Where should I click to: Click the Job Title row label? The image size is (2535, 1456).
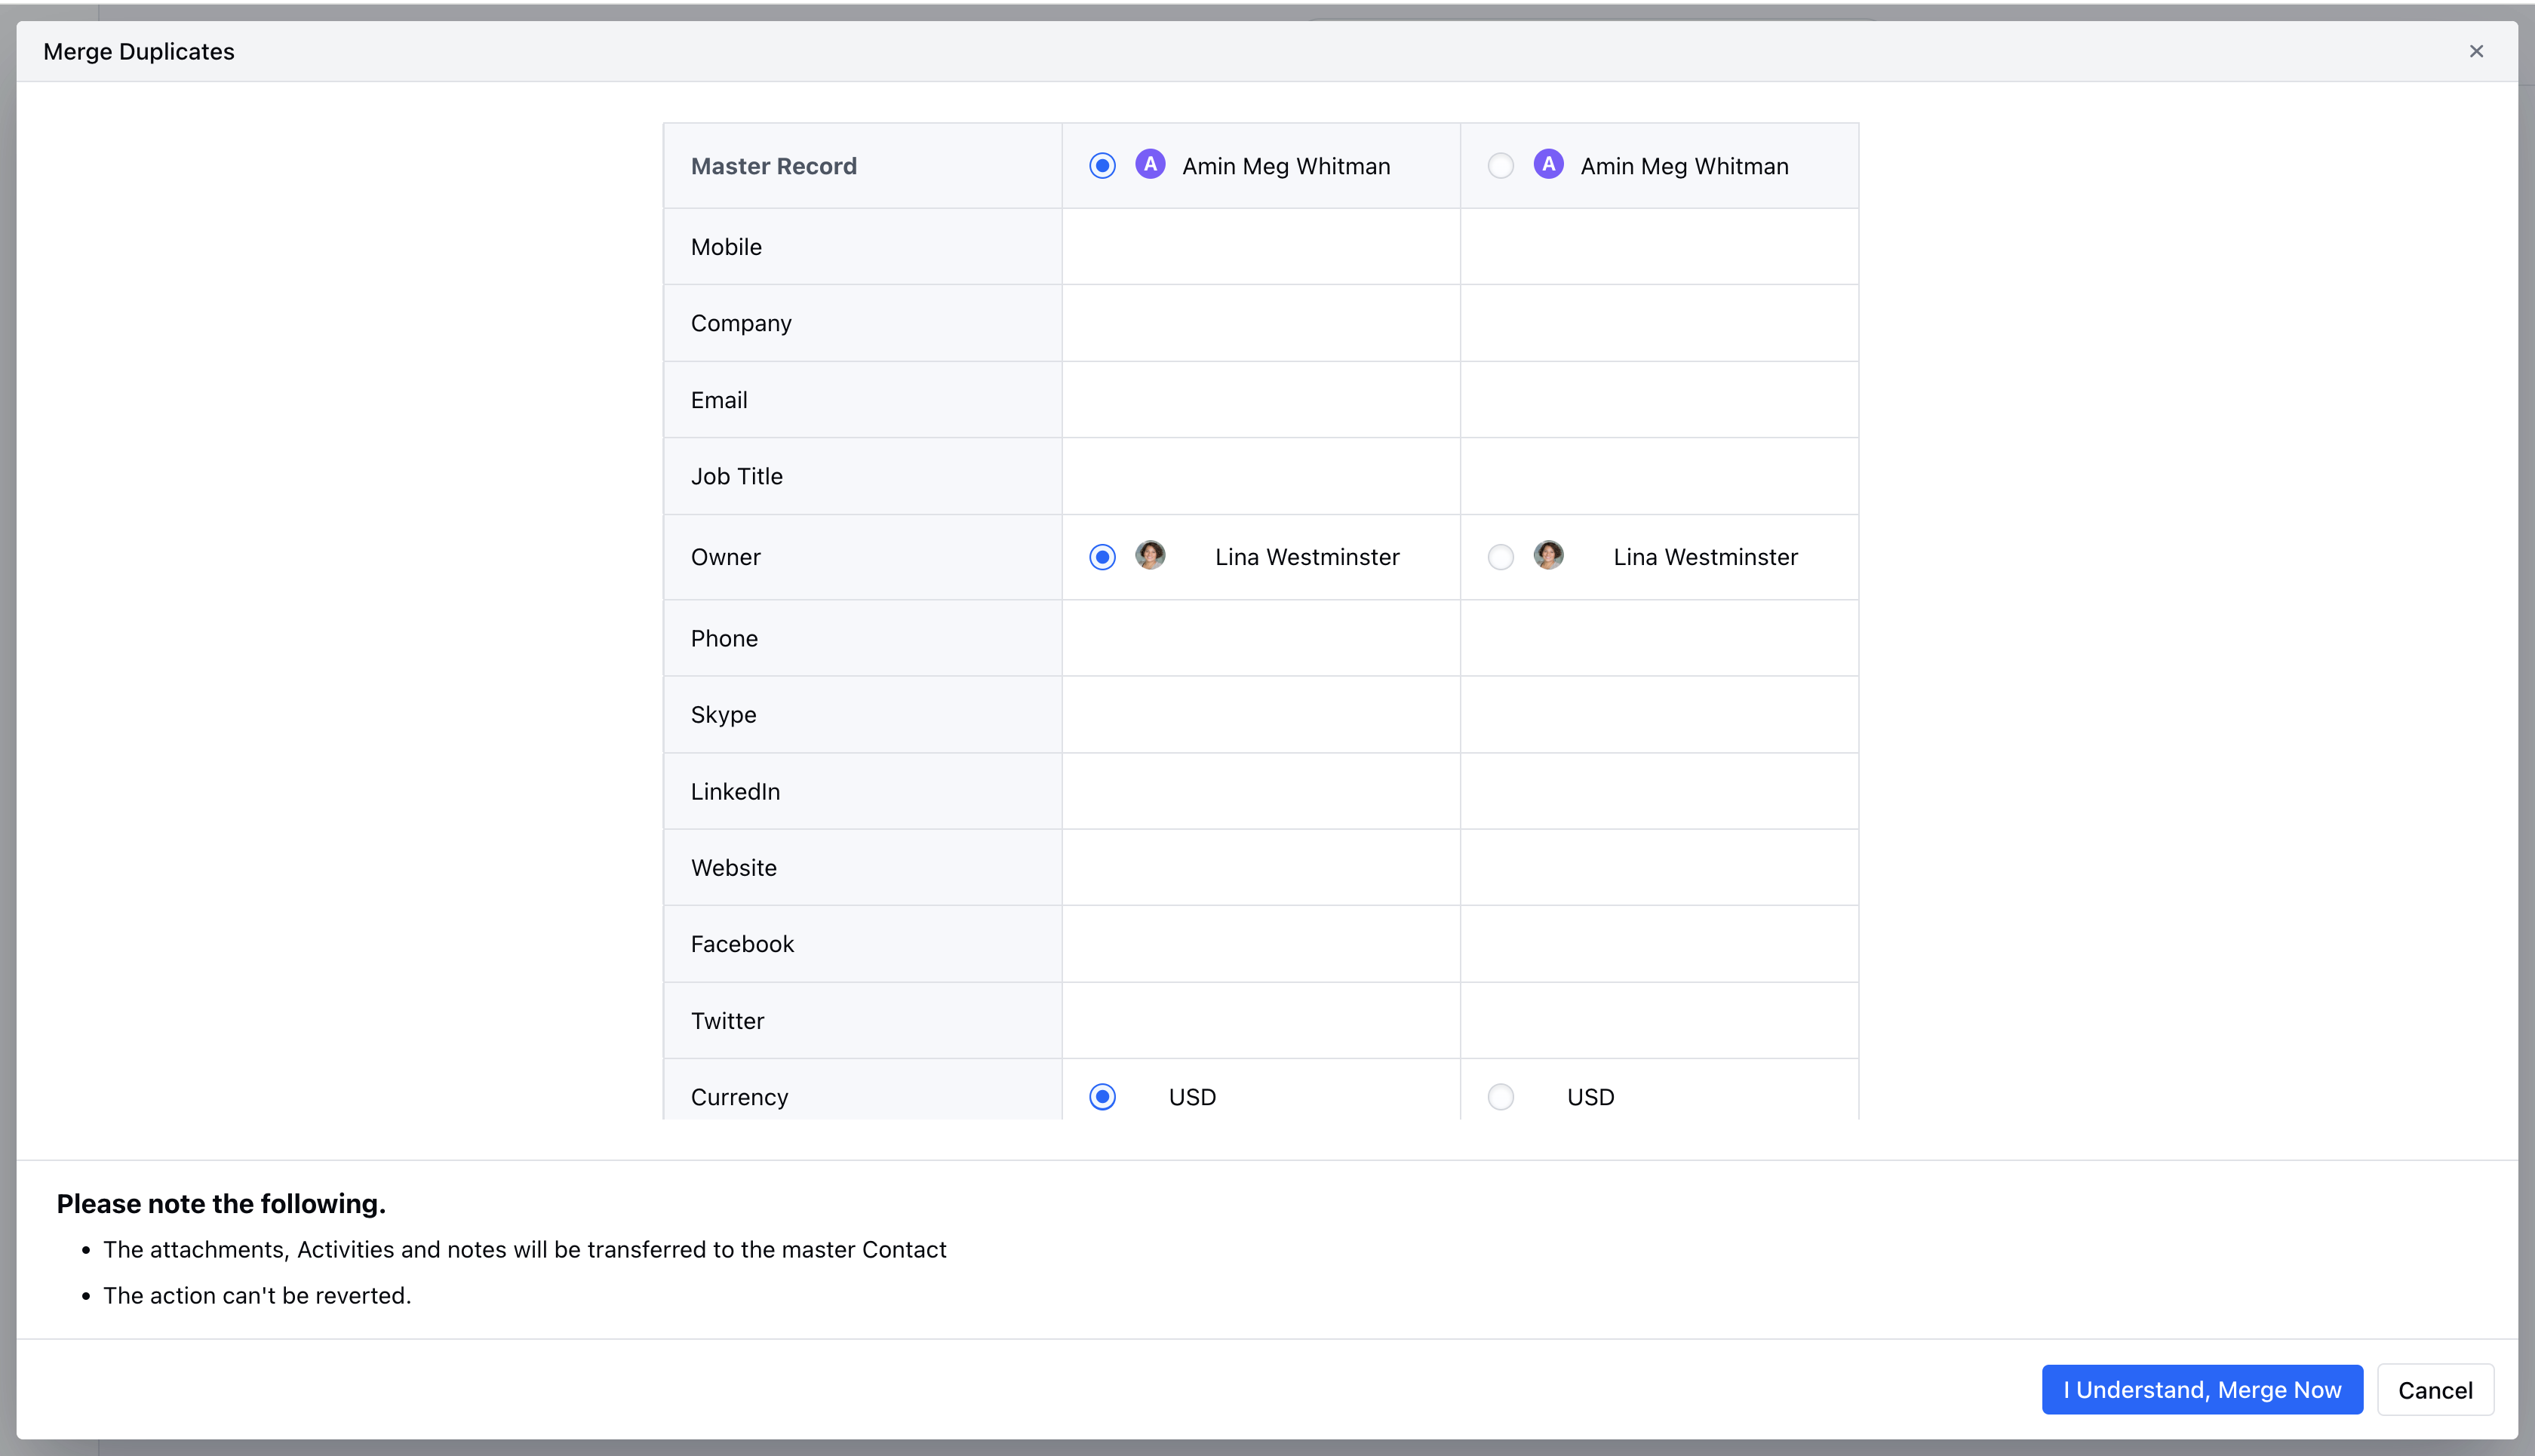(736, 476)
